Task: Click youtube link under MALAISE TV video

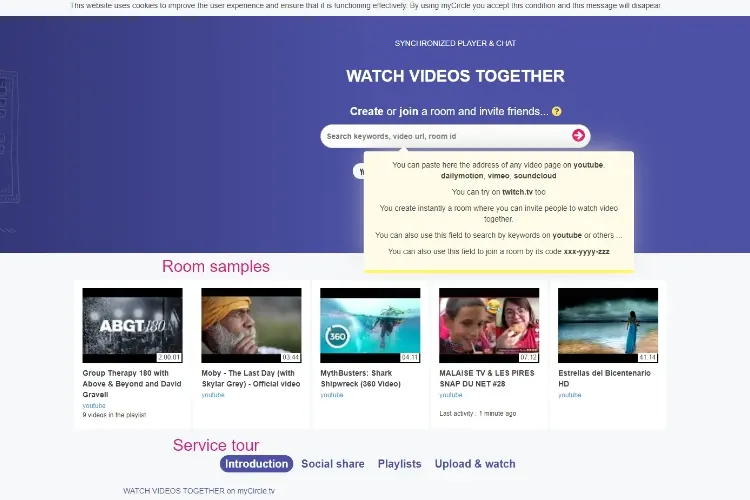Action: click(x=451, y=395)
